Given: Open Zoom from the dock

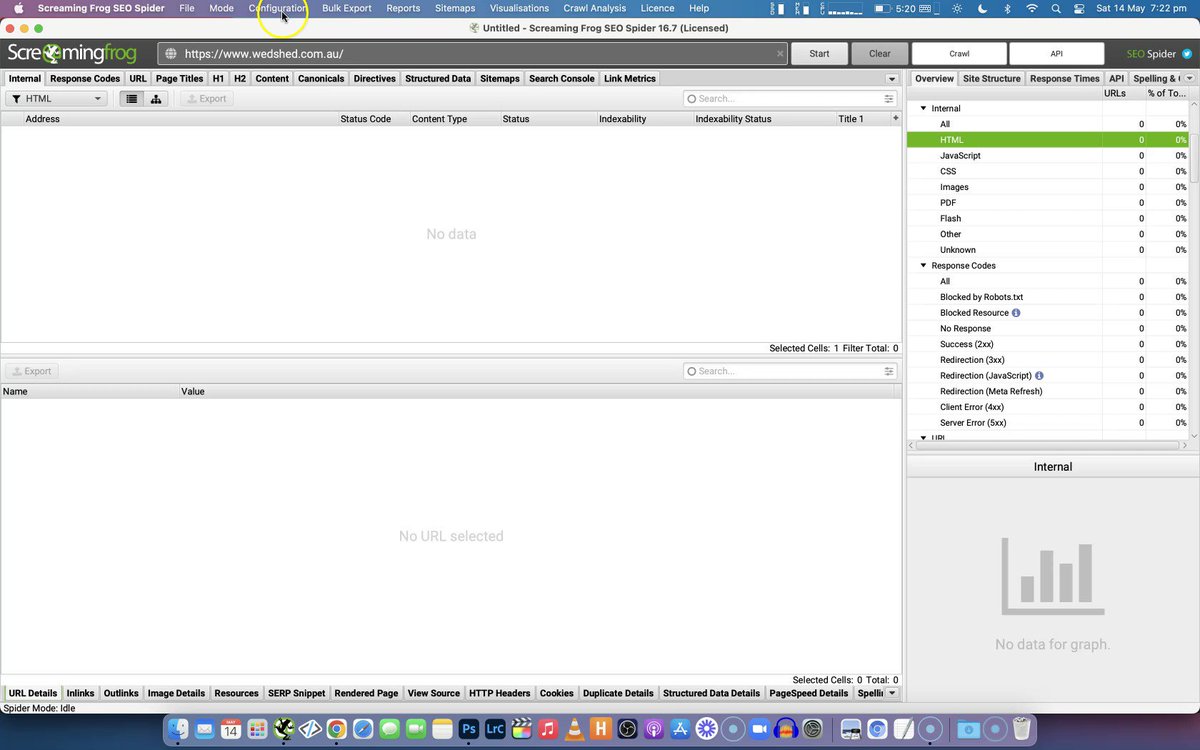Looking at the screenshot, I should pos(759,729).
